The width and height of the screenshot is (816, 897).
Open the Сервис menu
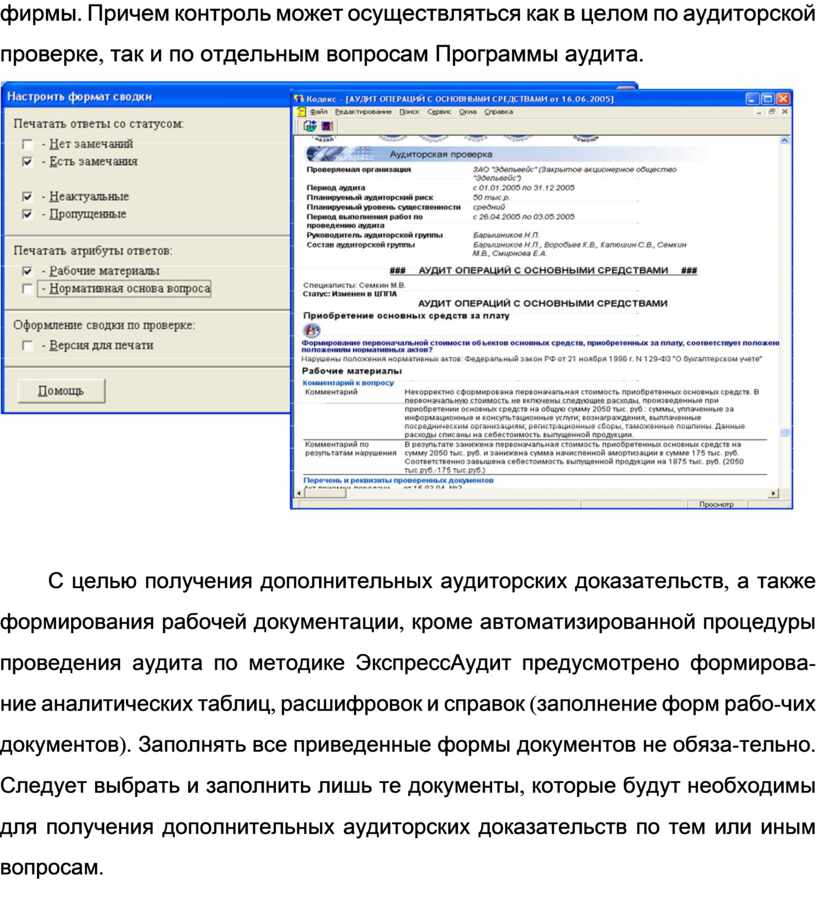(x=439, y=112)
